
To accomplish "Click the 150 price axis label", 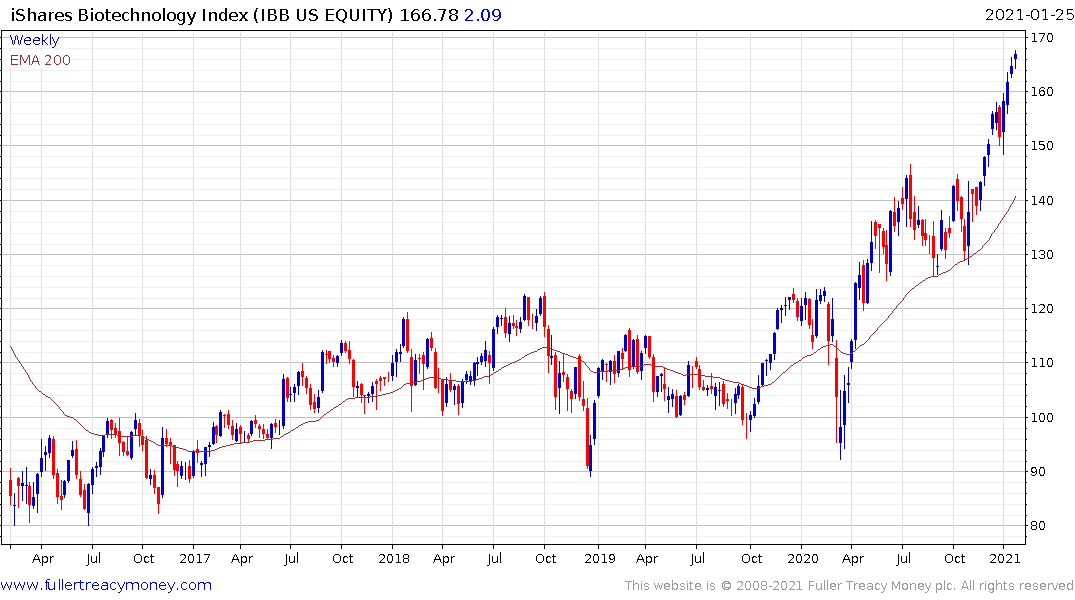I will 1042,146.
